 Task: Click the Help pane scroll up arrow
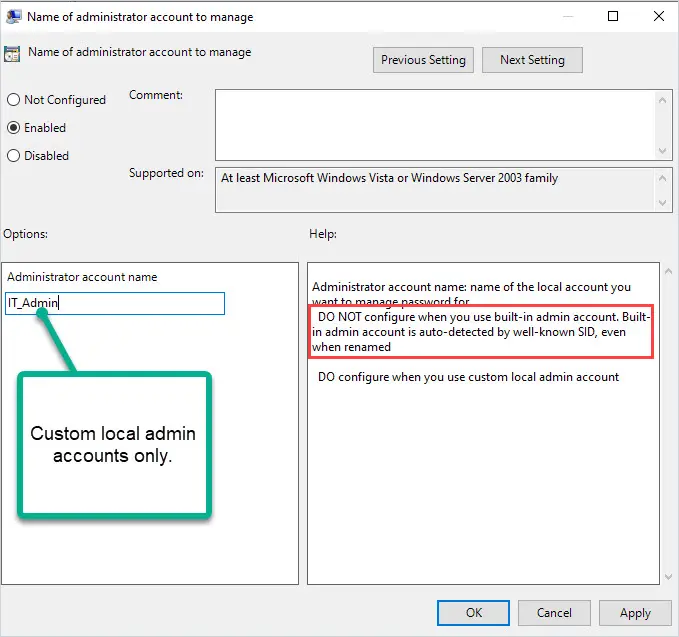668,272
